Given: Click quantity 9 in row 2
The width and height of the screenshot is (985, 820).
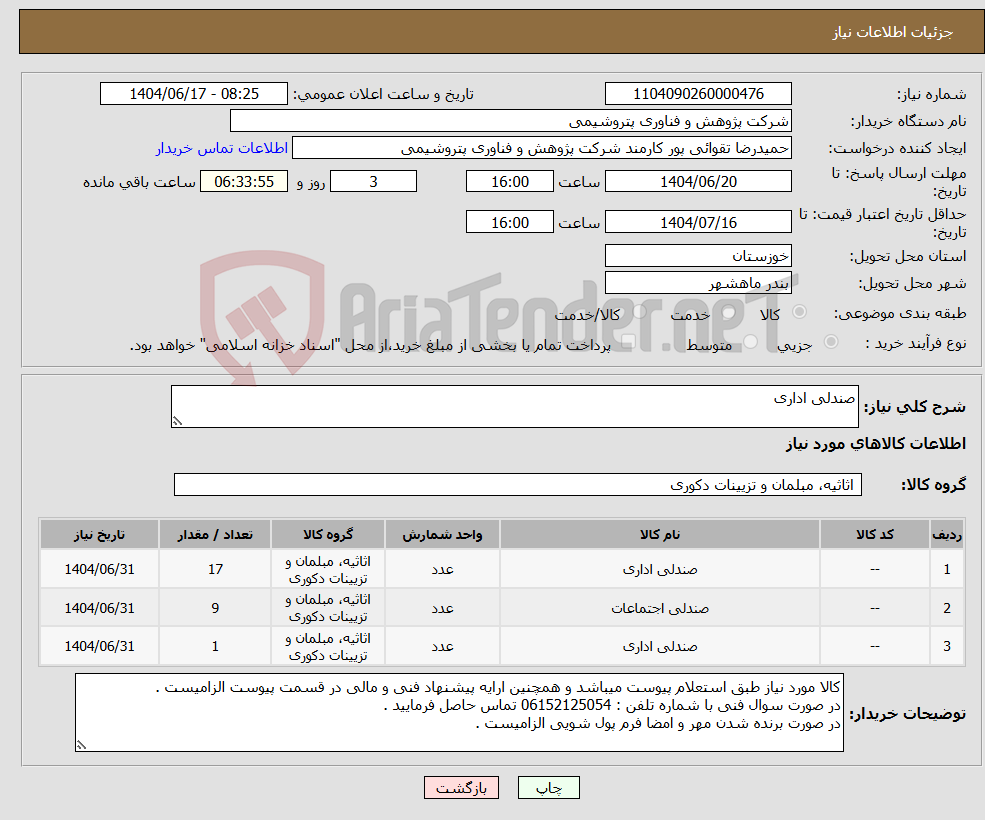Looking at the screenshot, I should pos(215,608).
